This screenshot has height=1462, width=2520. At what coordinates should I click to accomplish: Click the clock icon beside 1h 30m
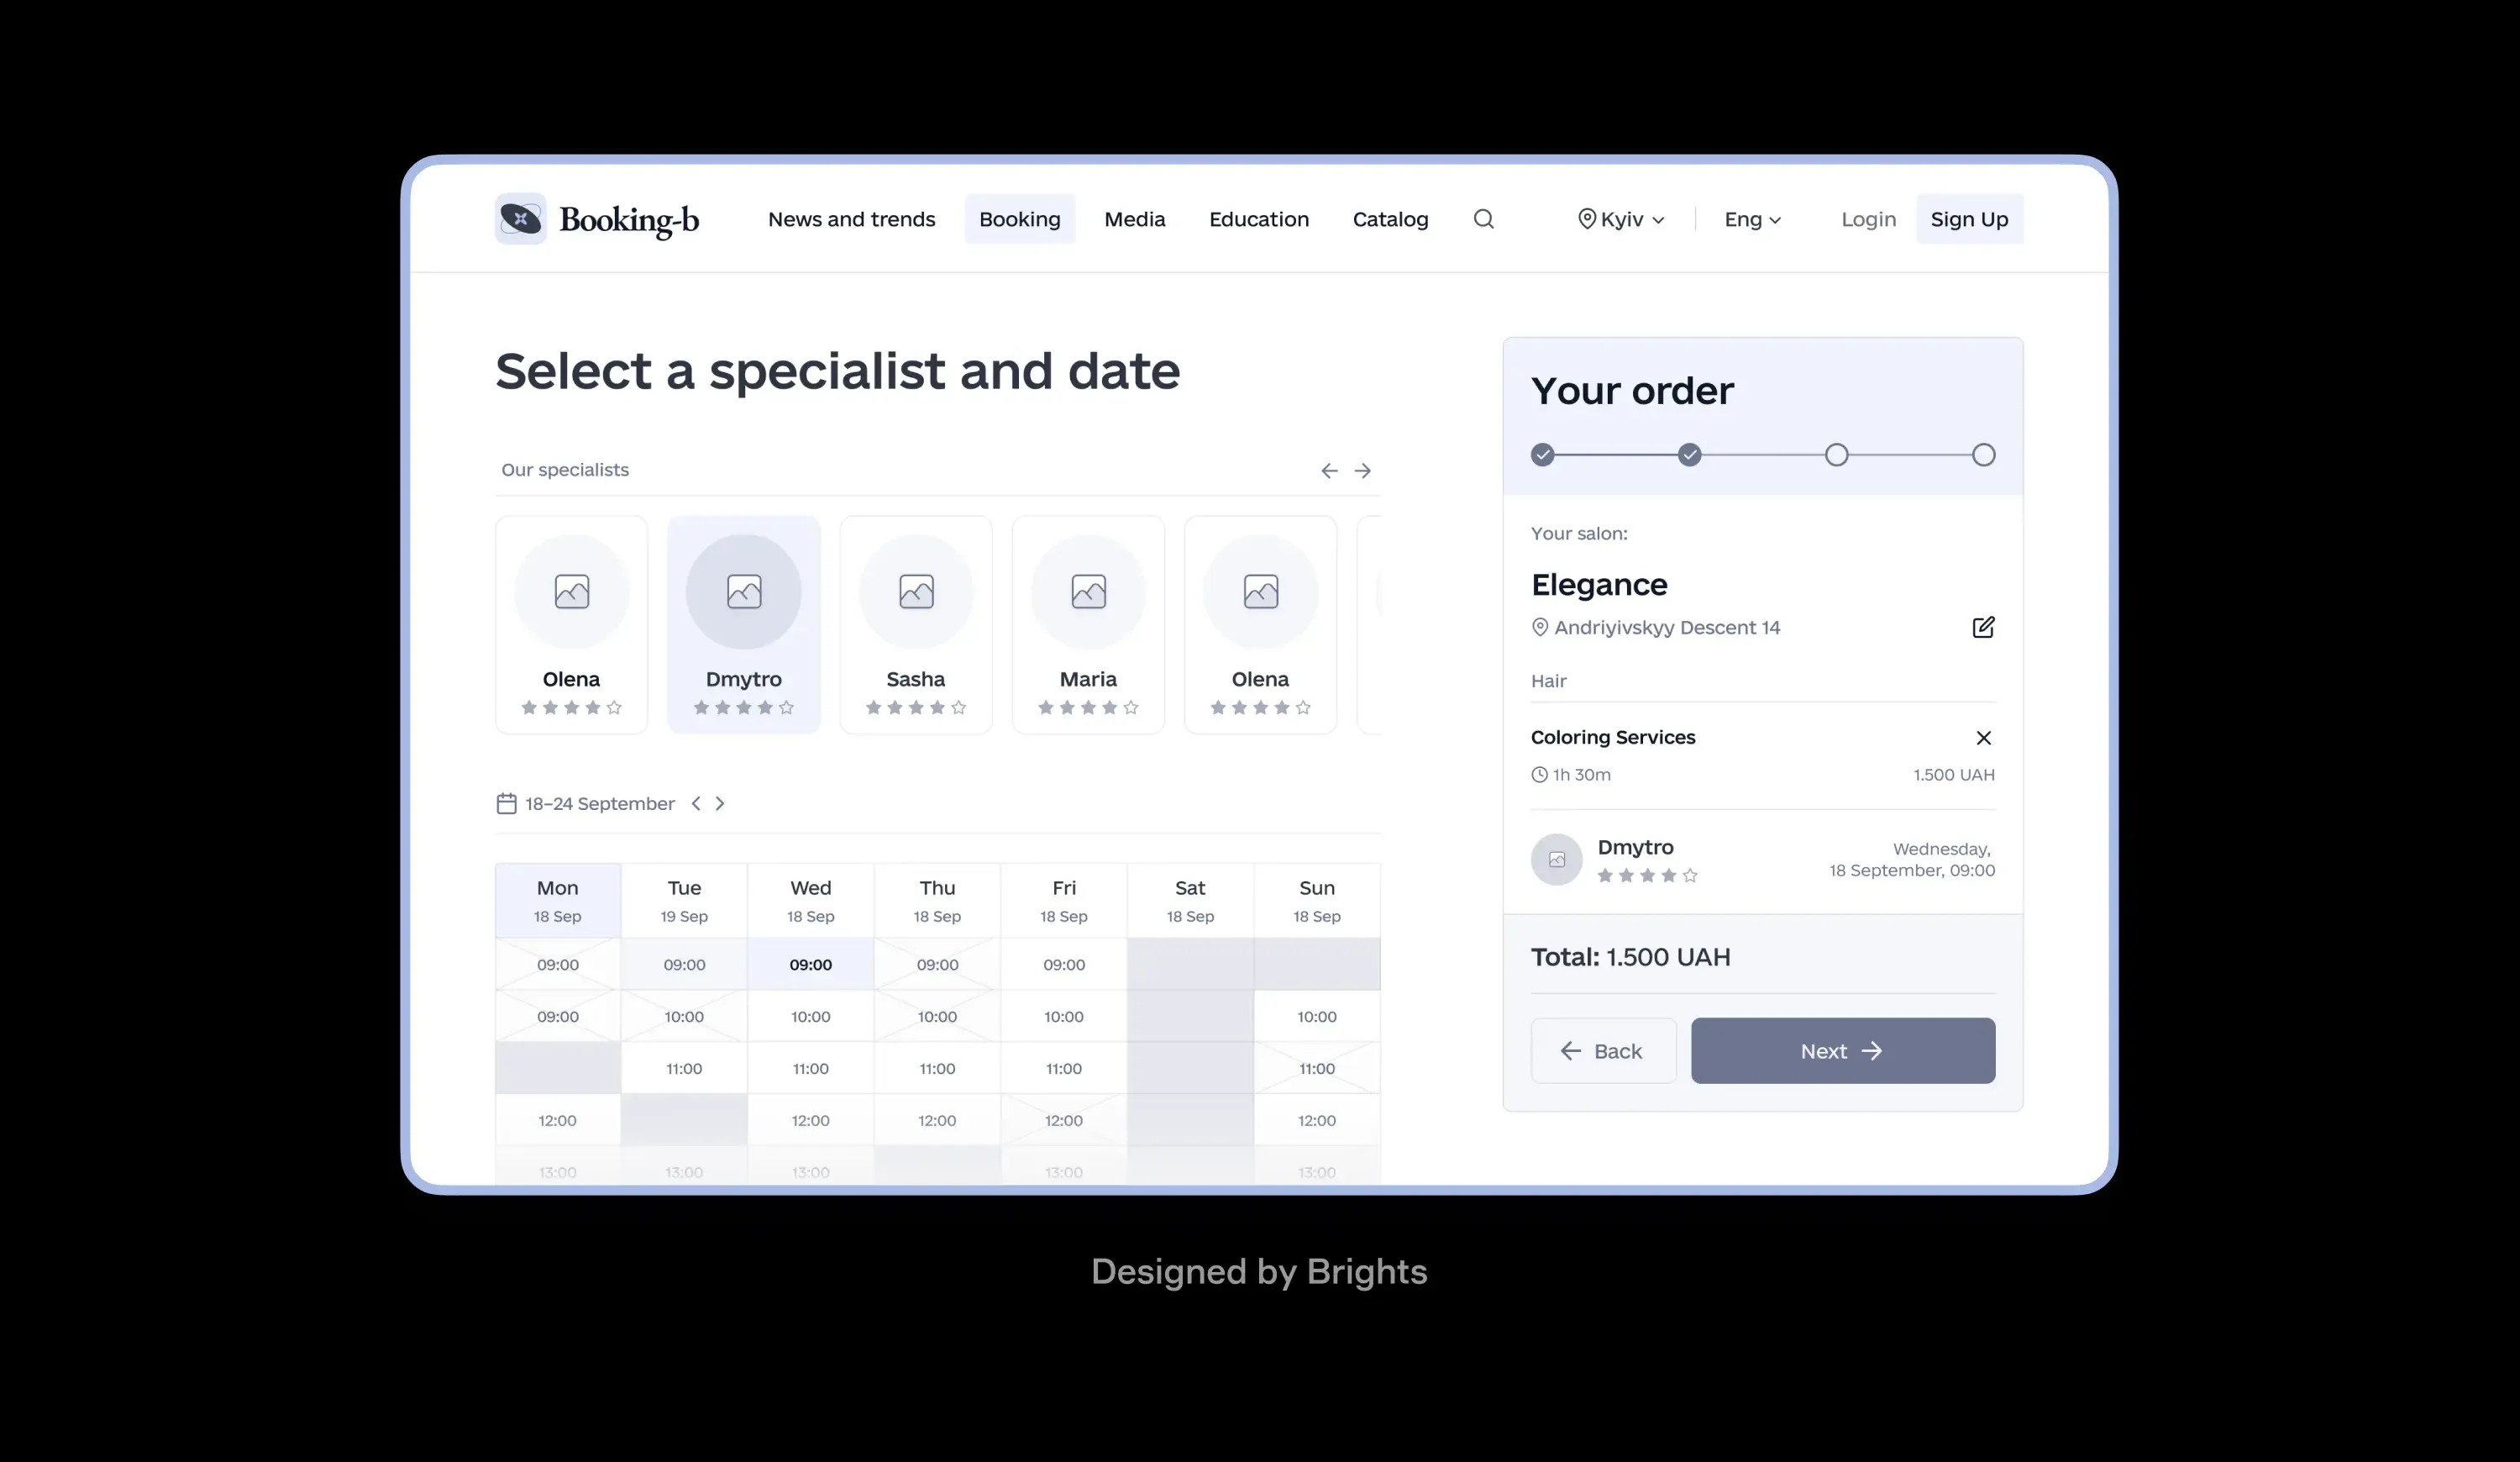[1539, 775]
